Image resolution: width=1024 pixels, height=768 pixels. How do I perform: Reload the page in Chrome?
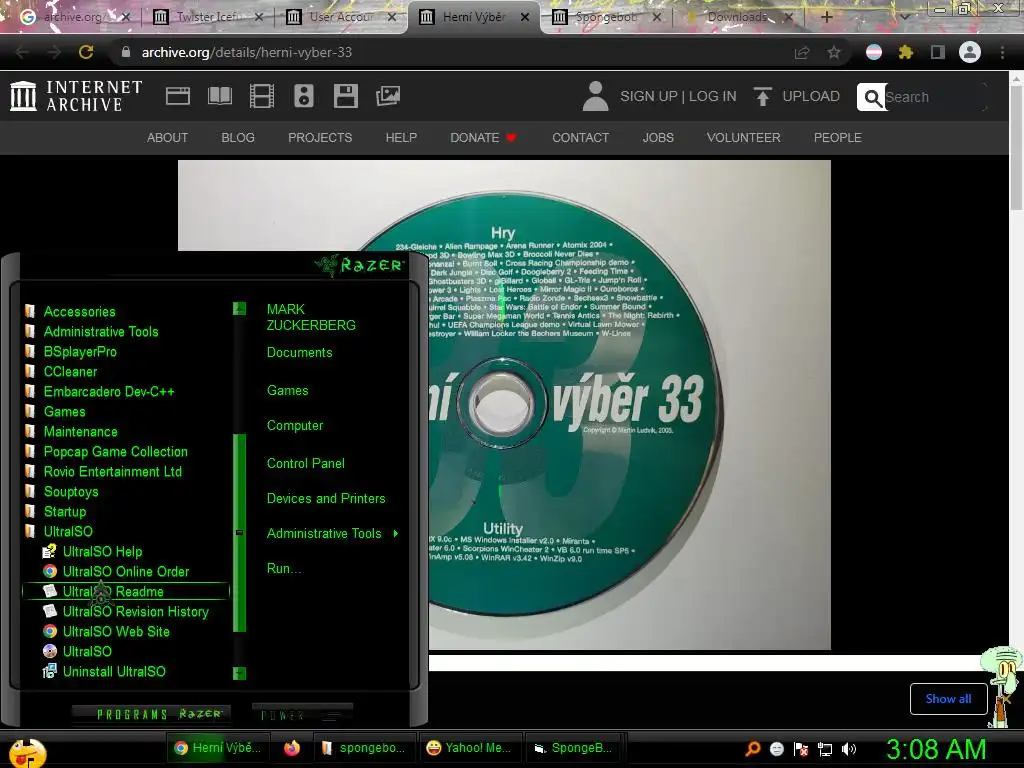tap(86, 52)
